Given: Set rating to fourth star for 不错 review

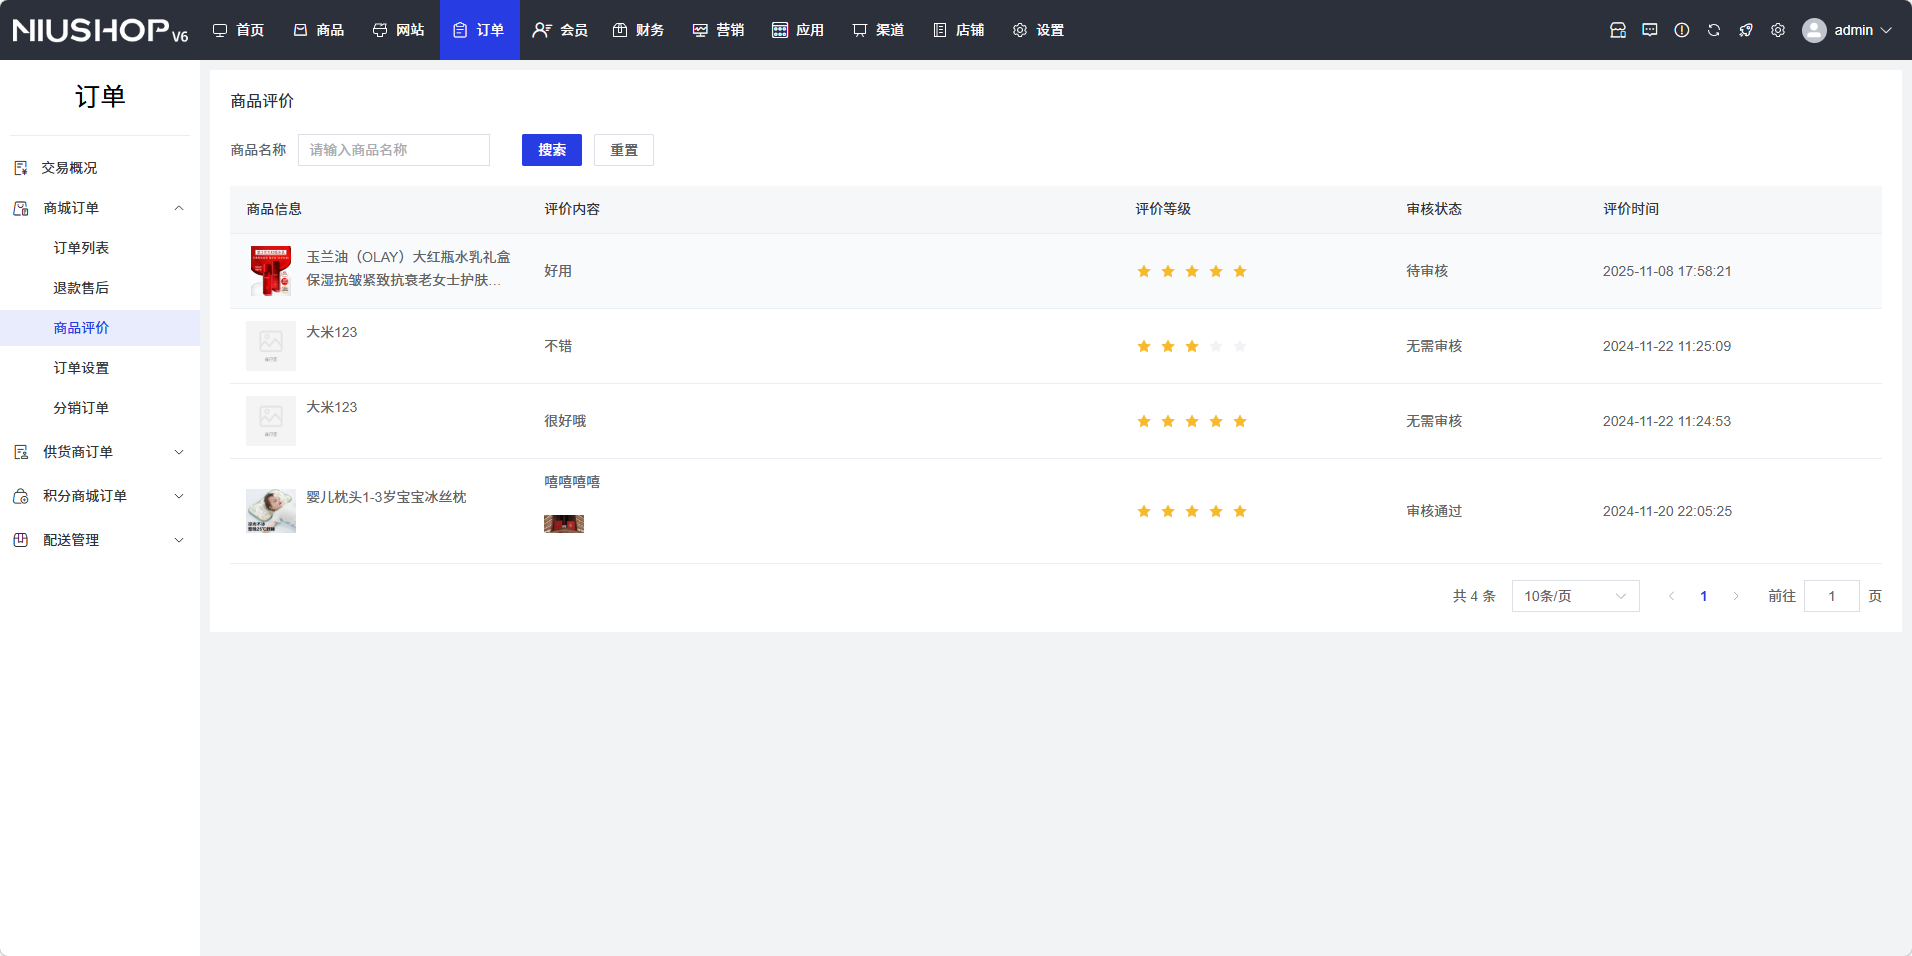Looking at the screenshot, I should (1215, 346).
